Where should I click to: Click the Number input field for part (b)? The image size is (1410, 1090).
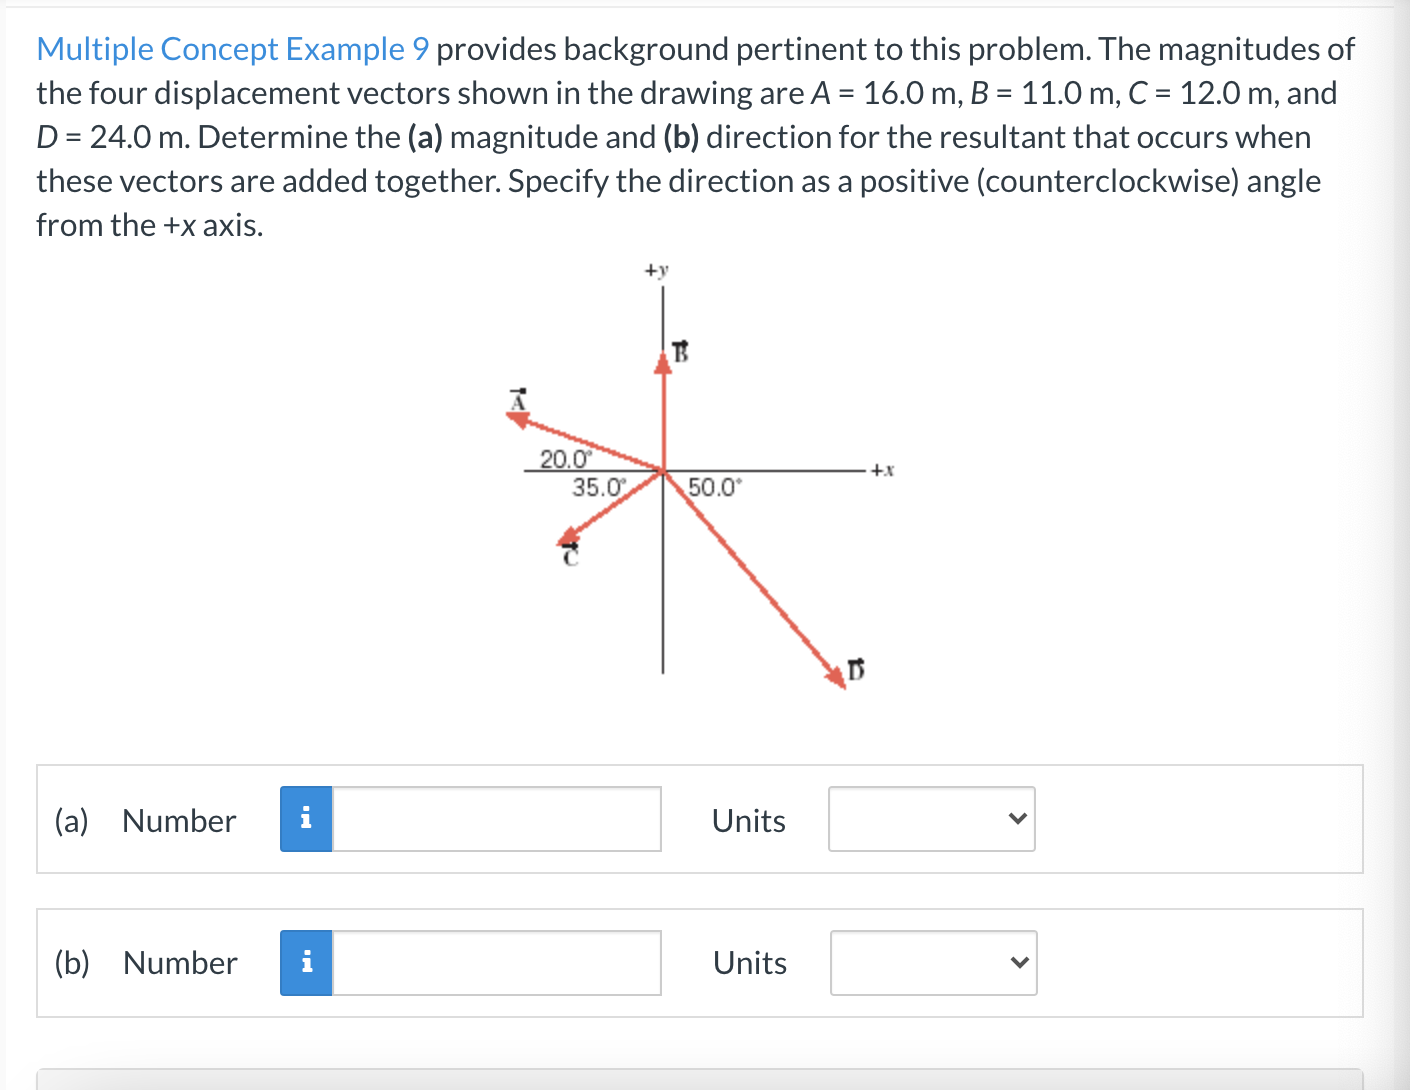[495, 962]
